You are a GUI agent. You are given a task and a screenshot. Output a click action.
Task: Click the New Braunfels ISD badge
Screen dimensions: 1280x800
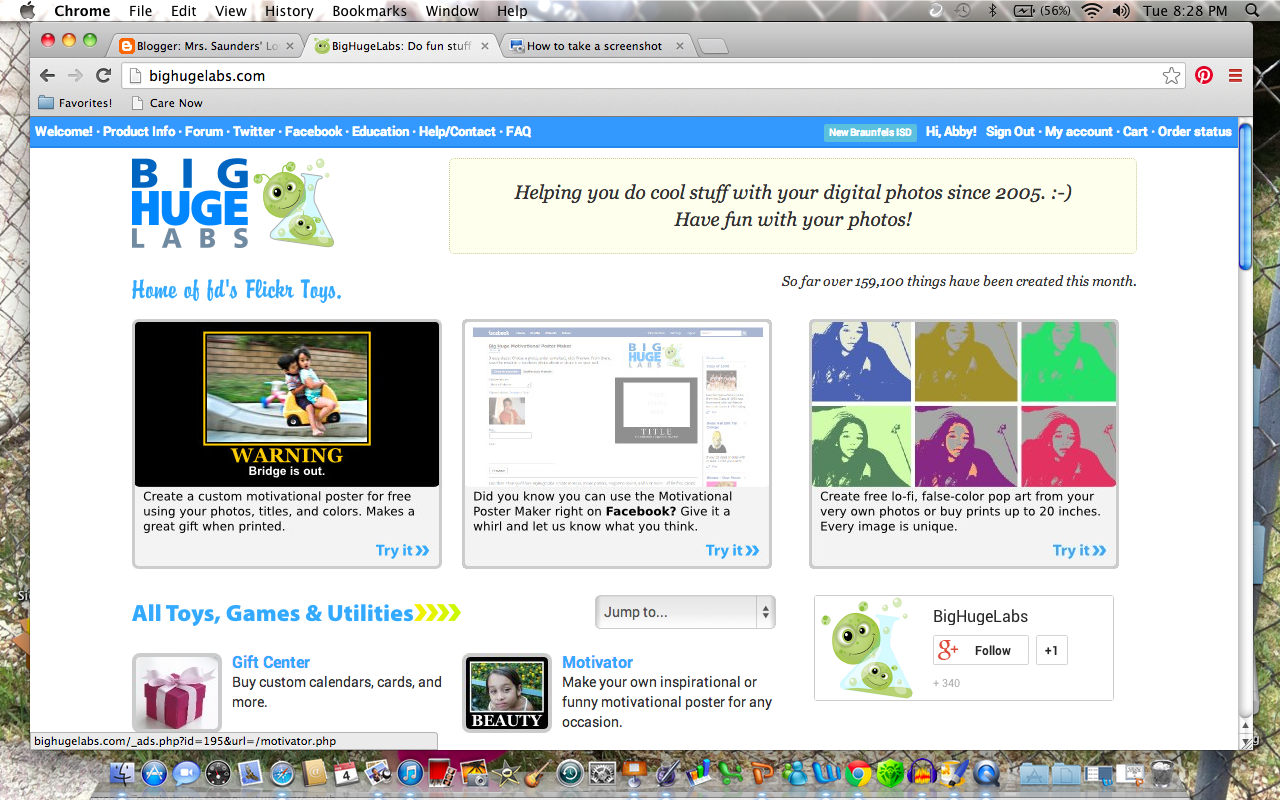click(x=870, y=132)
